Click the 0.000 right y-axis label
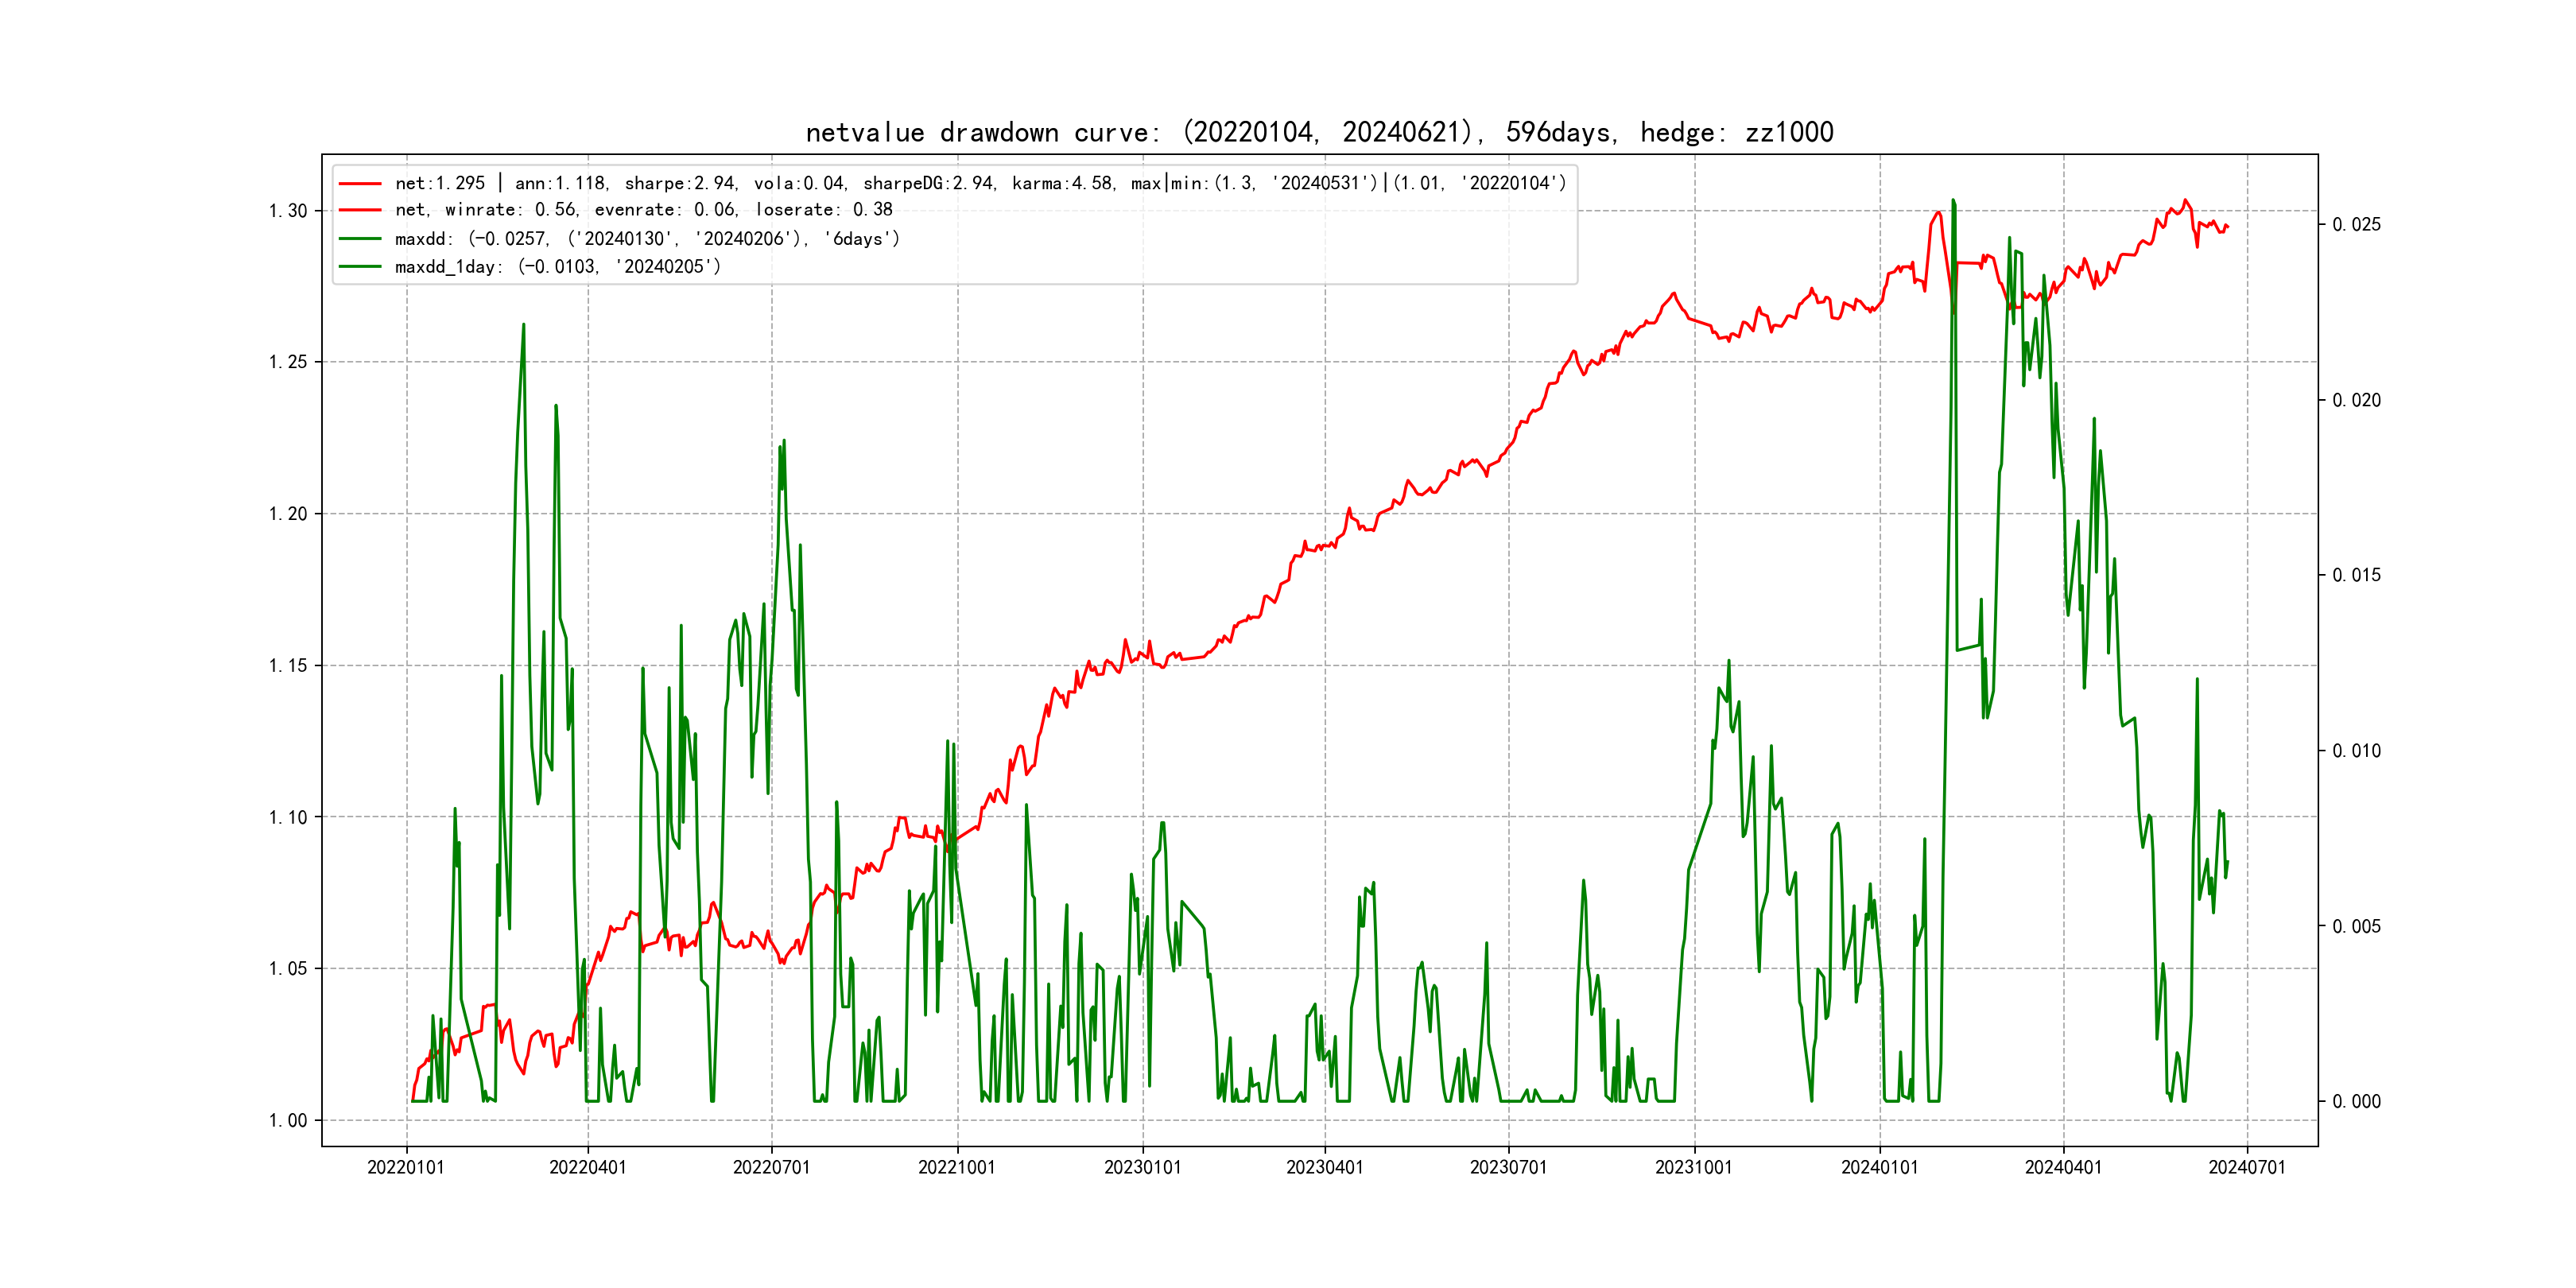Viewport: 2576px width, 1288px height. click(2356, 1102)
